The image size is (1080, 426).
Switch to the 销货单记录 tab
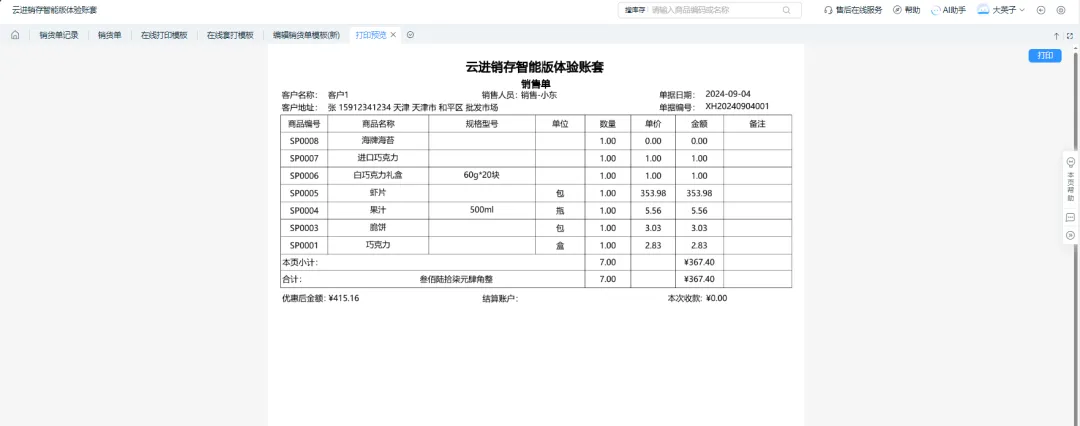(58, 35)
